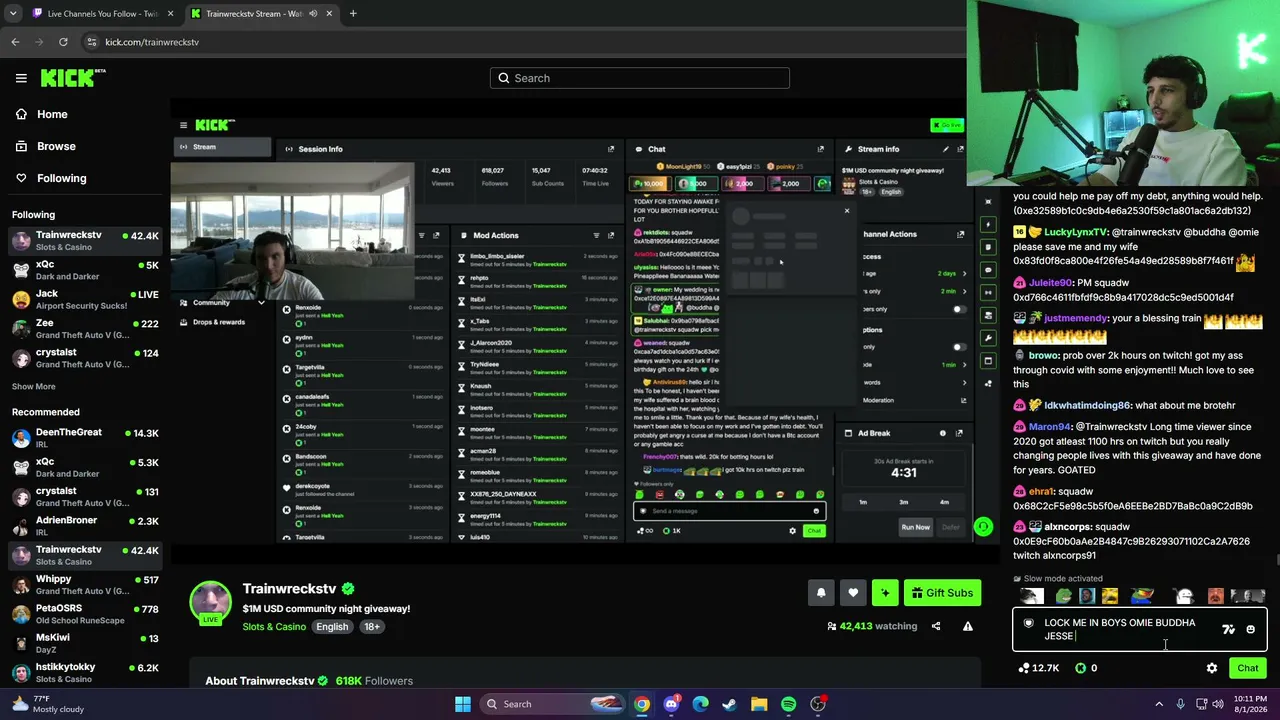Select the Stream tab in dashboard sidebar
The width and height of the screenshot is (1280, 720).
[221, 147]
